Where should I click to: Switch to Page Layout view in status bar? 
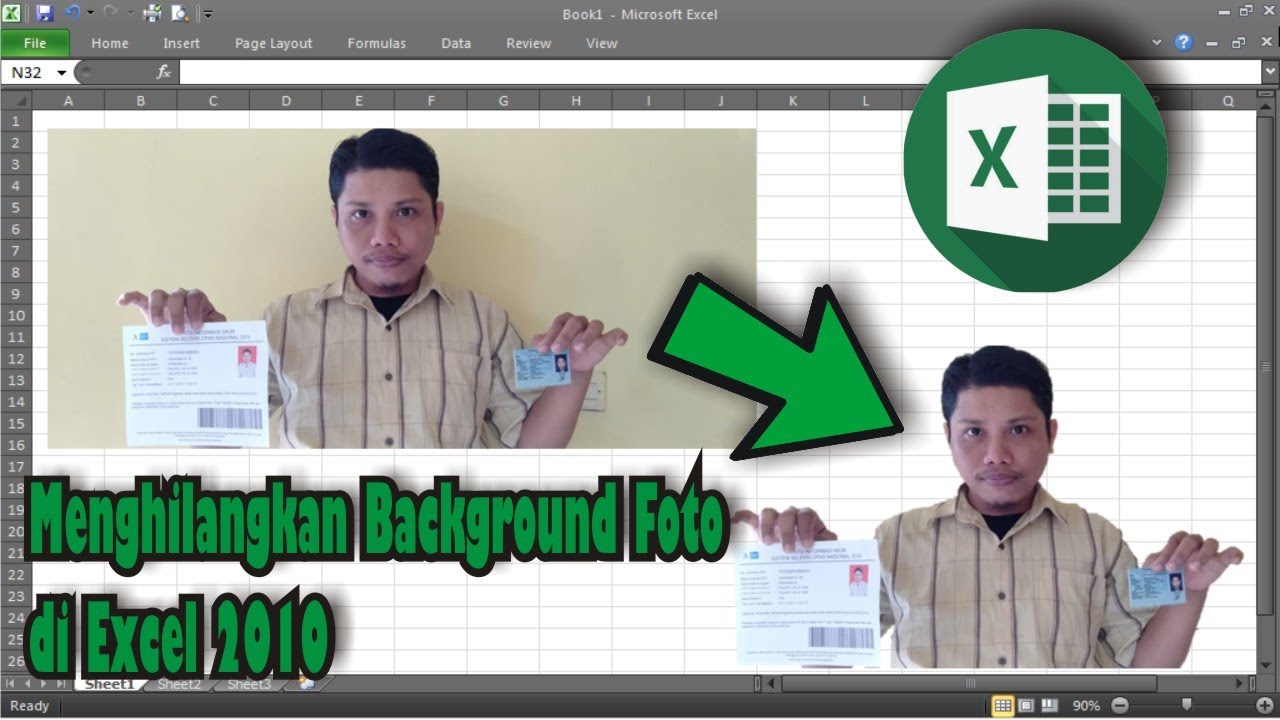click(1026, 706)
